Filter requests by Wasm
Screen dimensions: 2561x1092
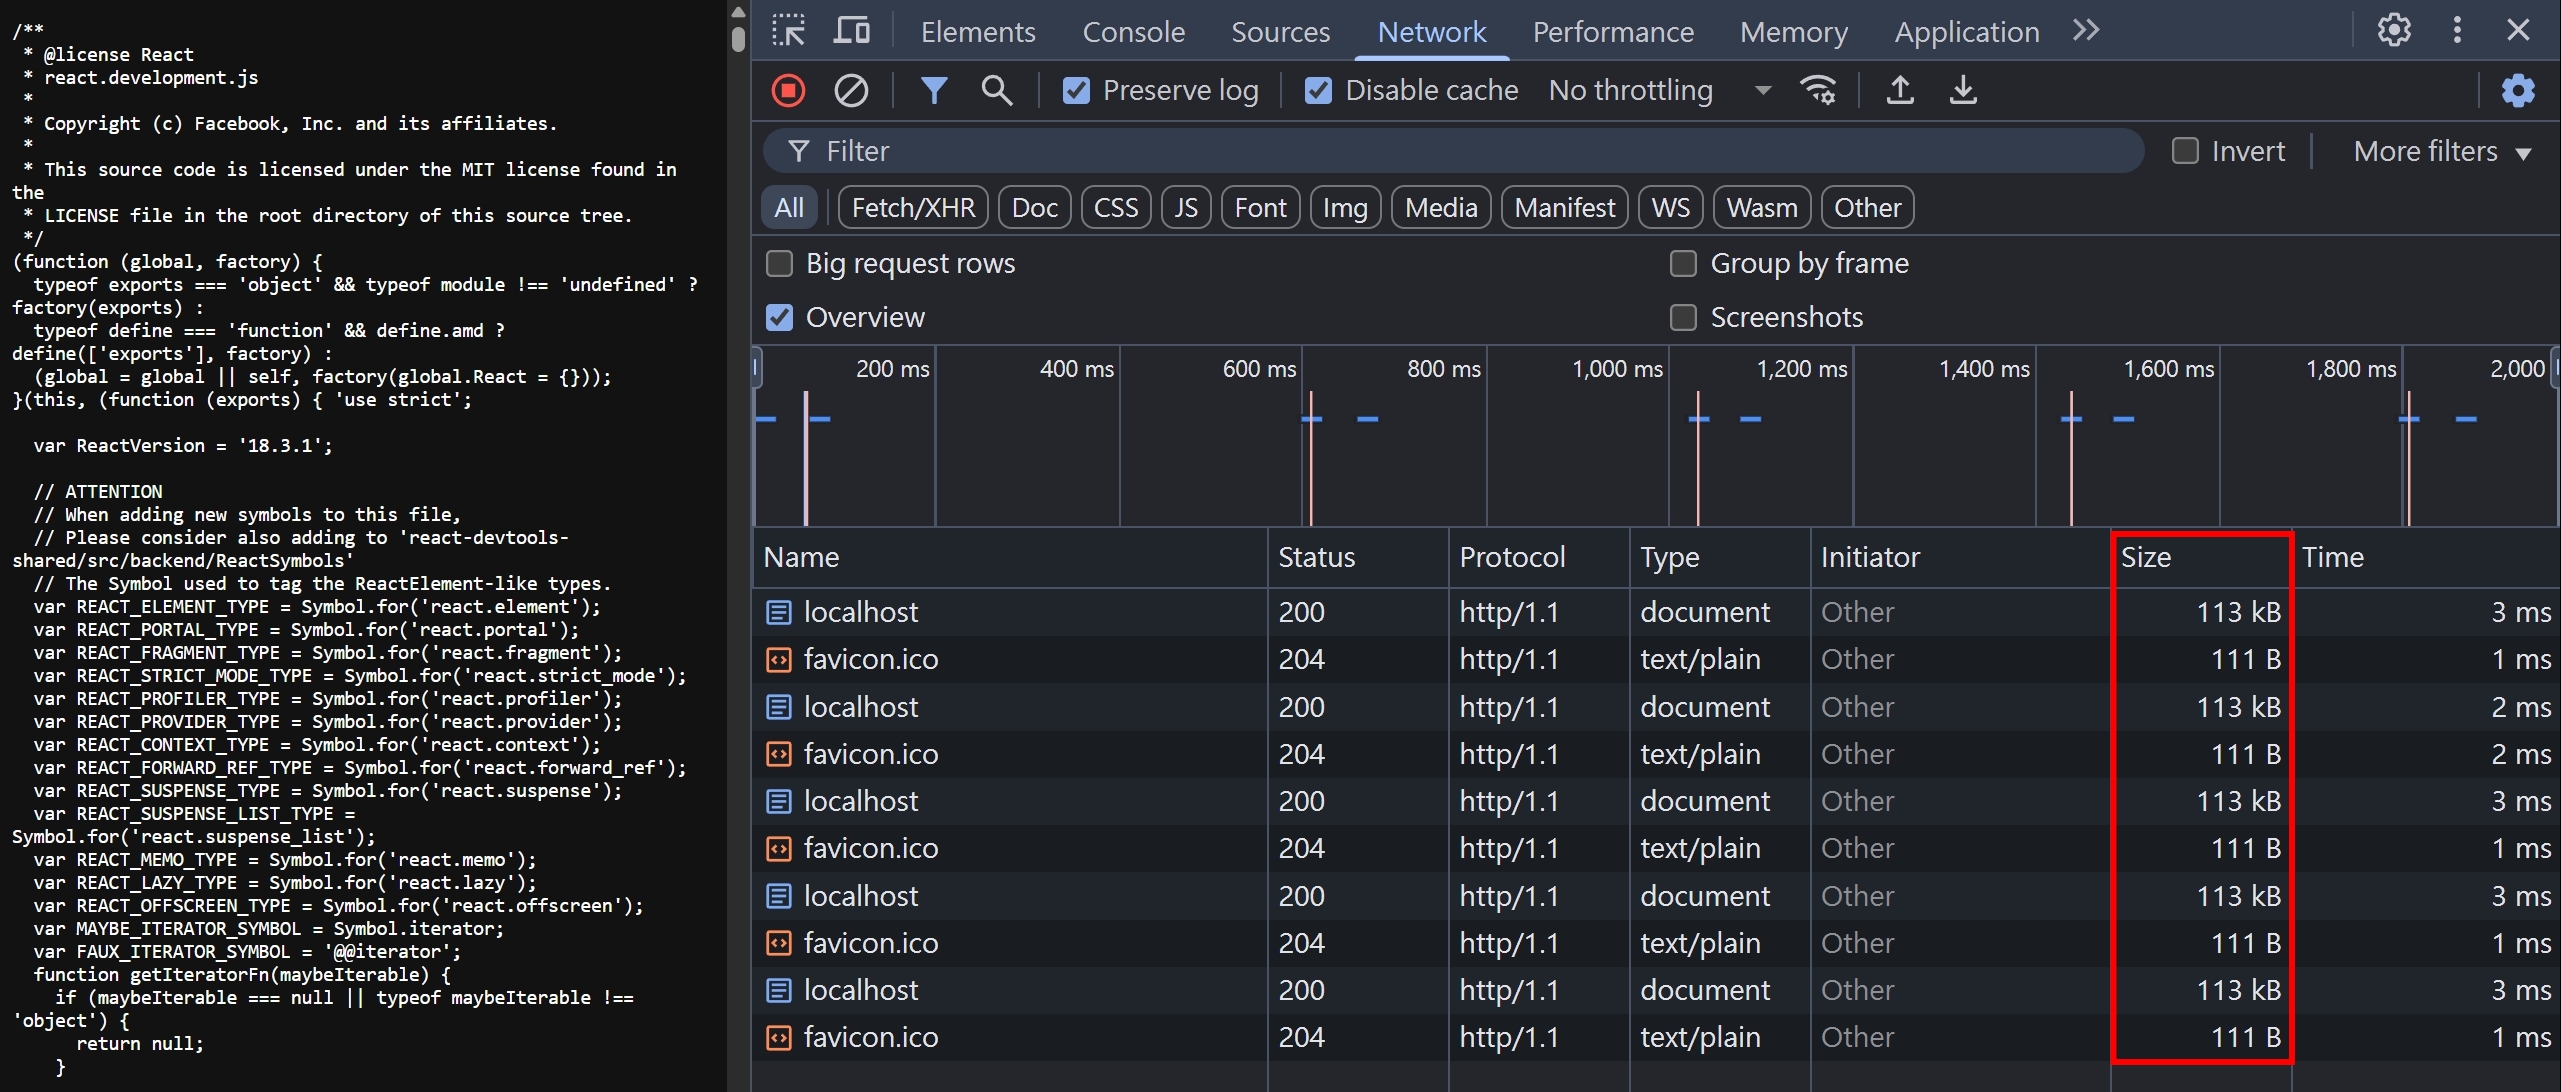click(1762, 208)
